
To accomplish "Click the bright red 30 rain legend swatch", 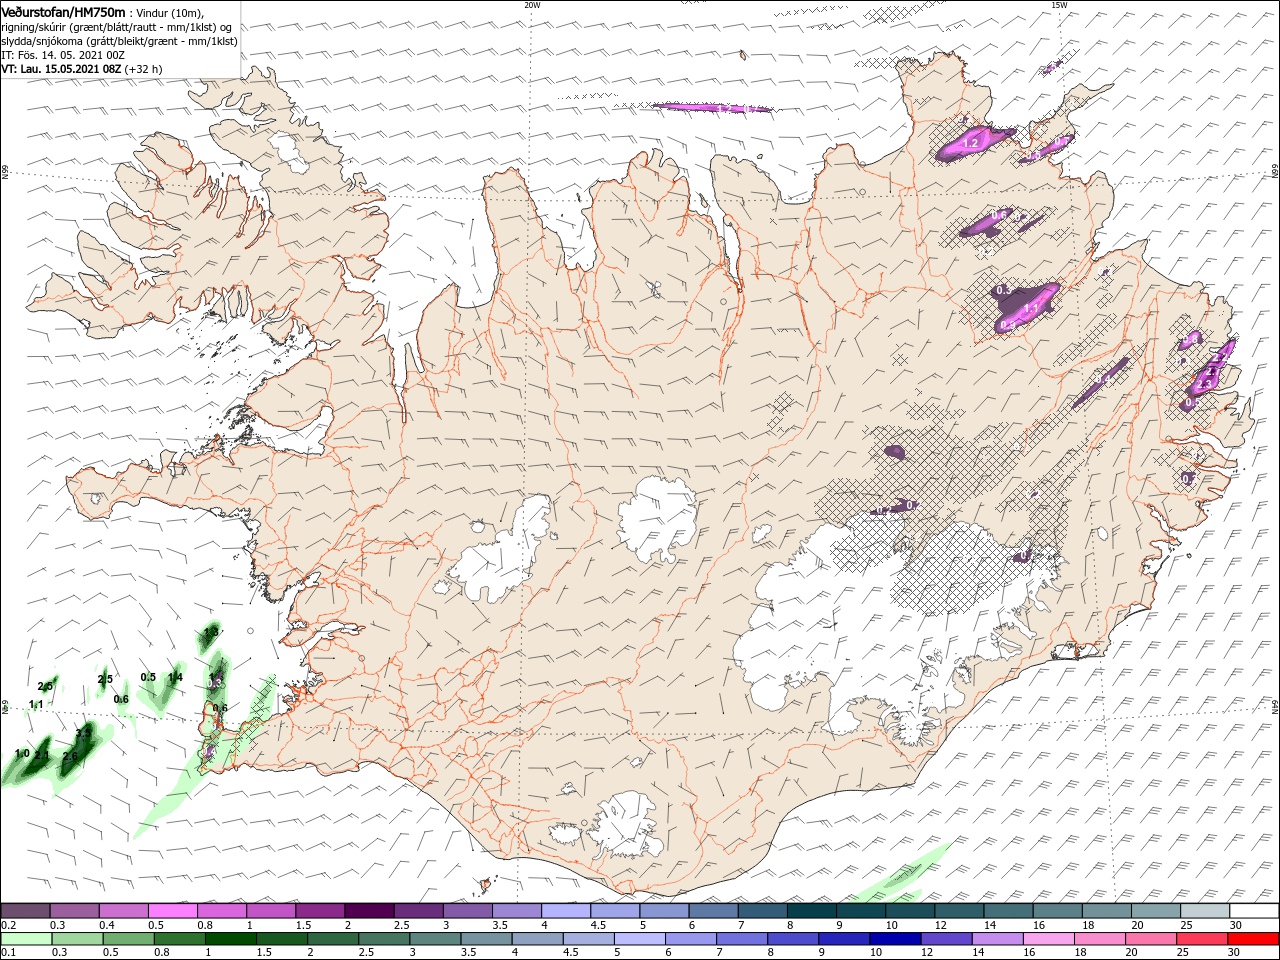I will click(1254, 939).
